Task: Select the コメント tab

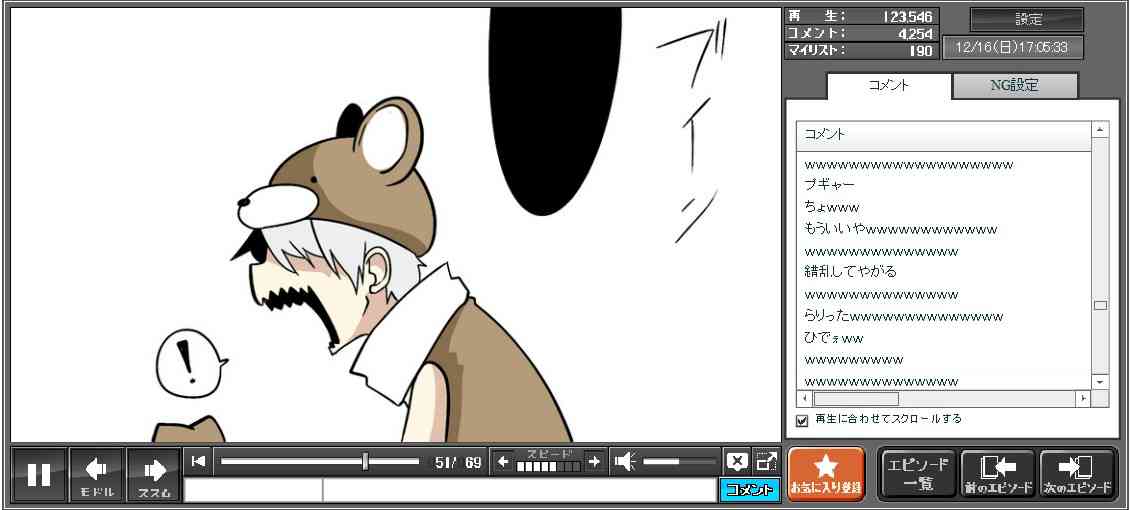Action: [888, 86]
